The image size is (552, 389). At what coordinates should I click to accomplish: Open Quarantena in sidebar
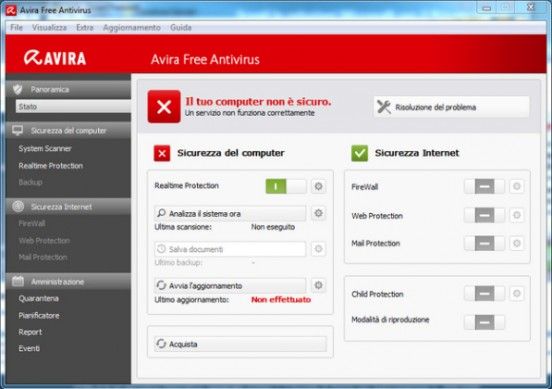point(39,299)
